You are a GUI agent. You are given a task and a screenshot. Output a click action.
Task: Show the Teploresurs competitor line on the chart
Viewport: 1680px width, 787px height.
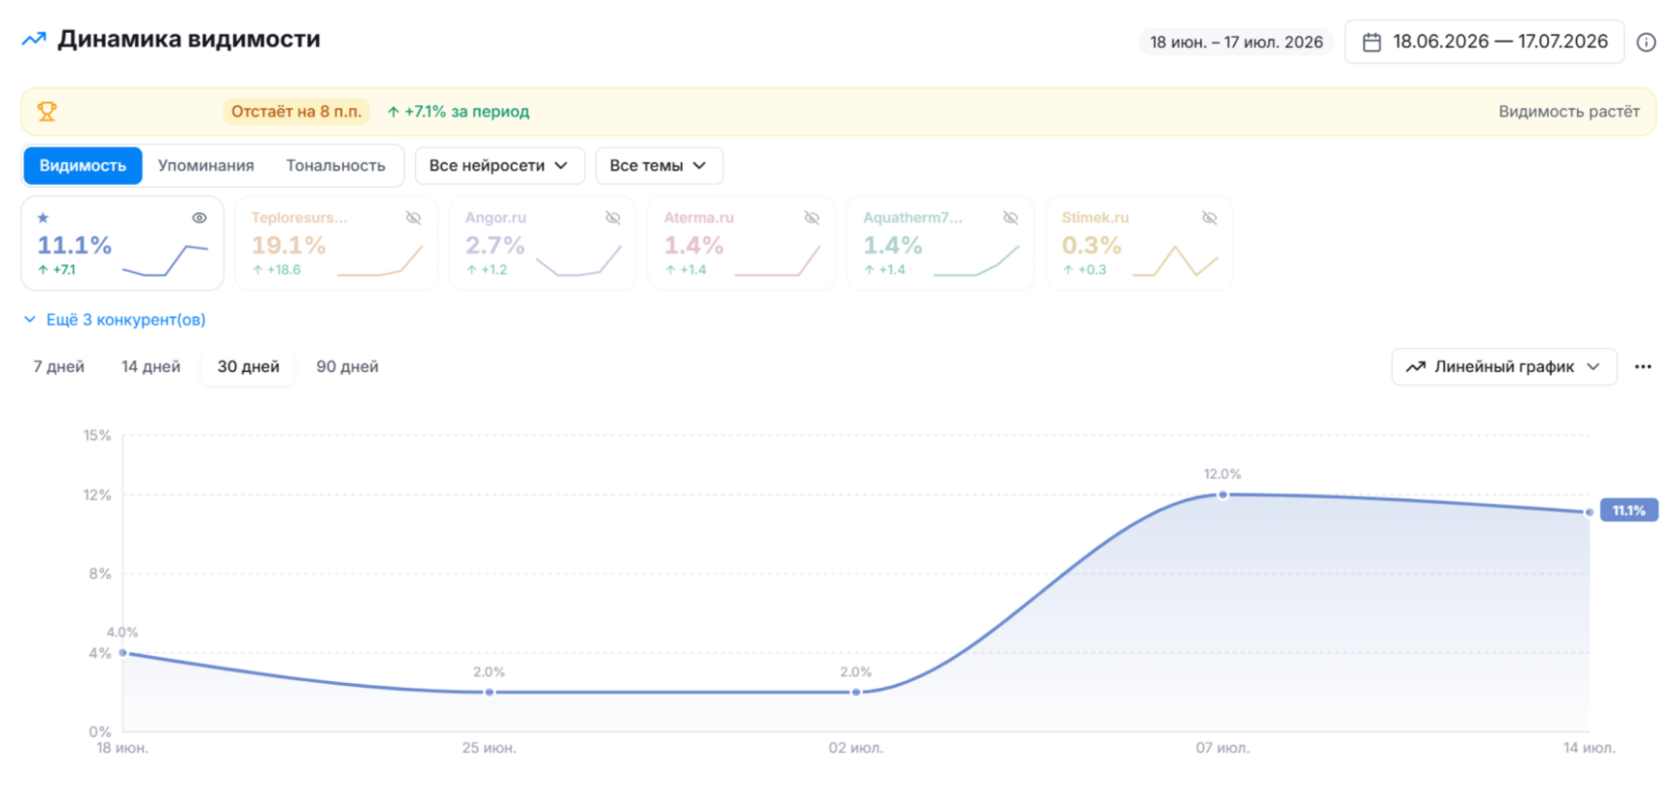[x=413, y=217]
